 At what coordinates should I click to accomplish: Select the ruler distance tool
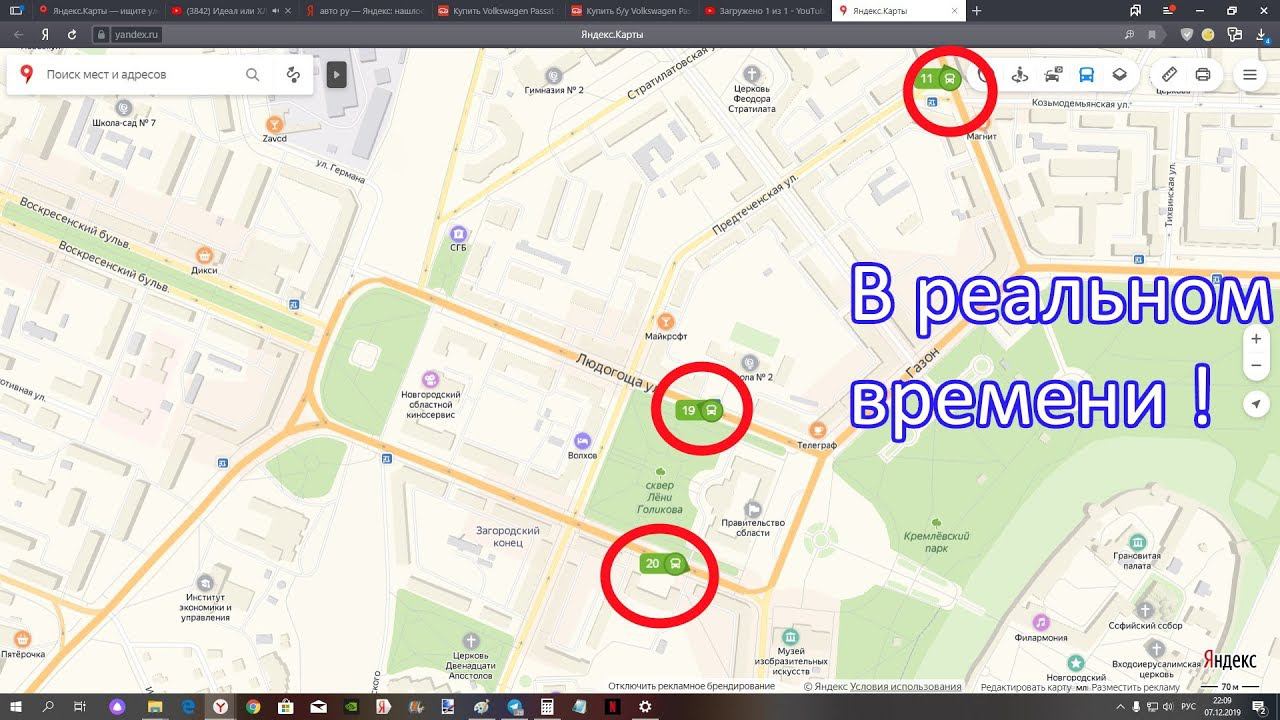click(1170, 74)
